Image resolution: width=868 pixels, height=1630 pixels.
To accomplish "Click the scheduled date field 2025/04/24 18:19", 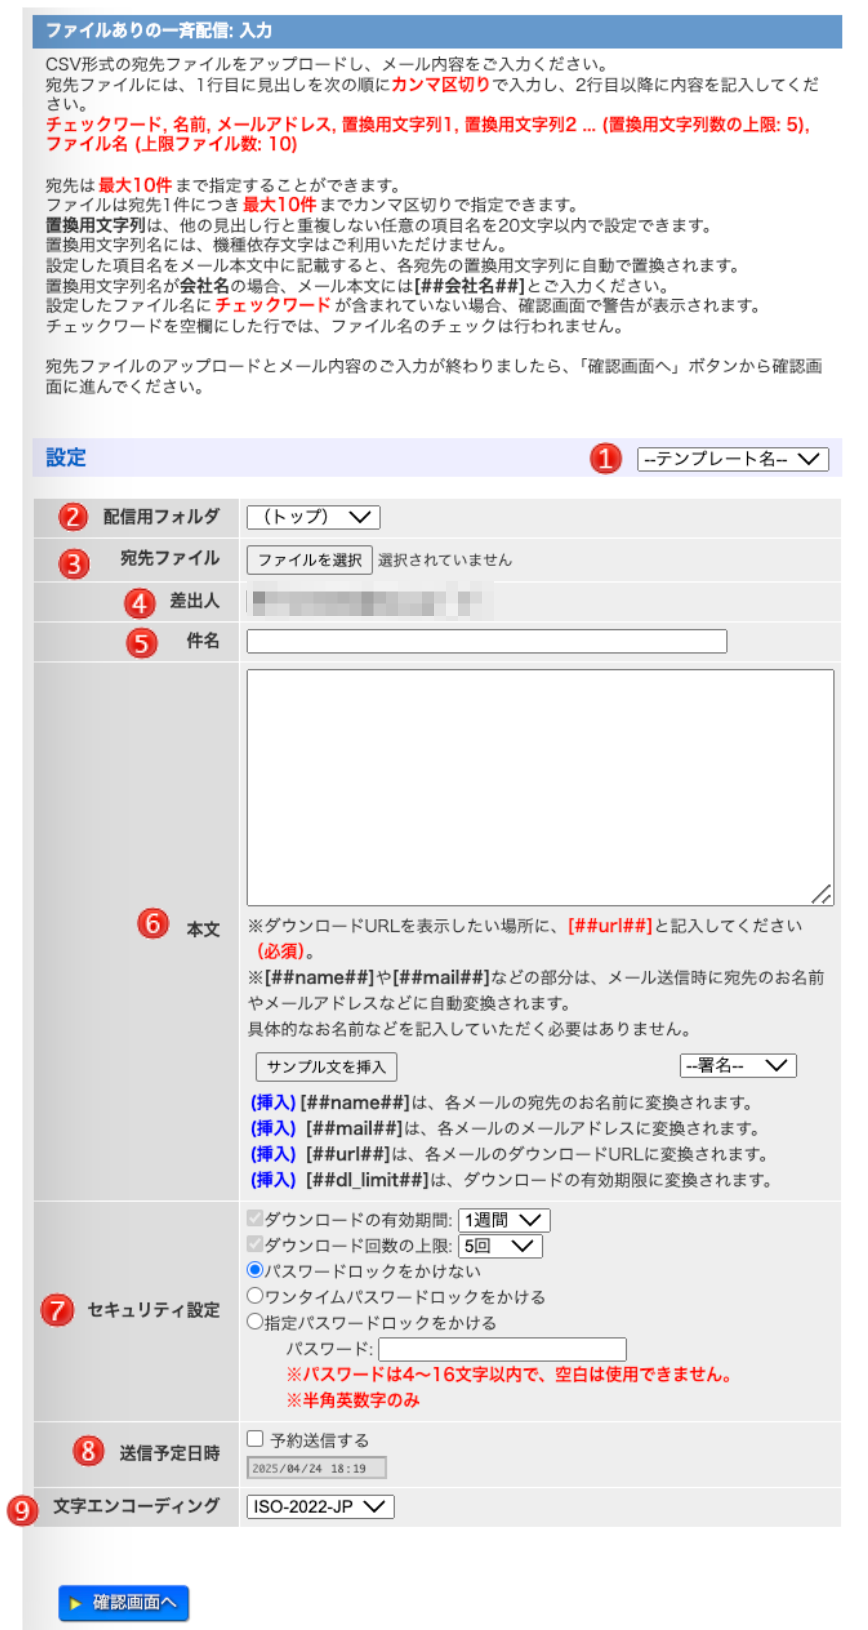I will [x=316, y=1468].
